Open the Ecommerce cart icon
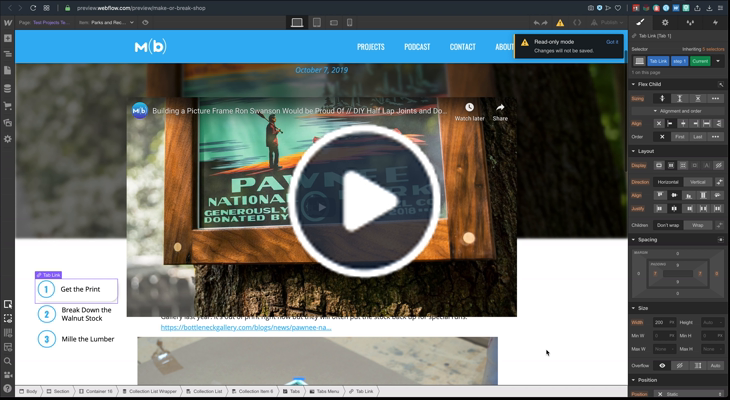Screen dimensions: 730x400 coord(8,105)
